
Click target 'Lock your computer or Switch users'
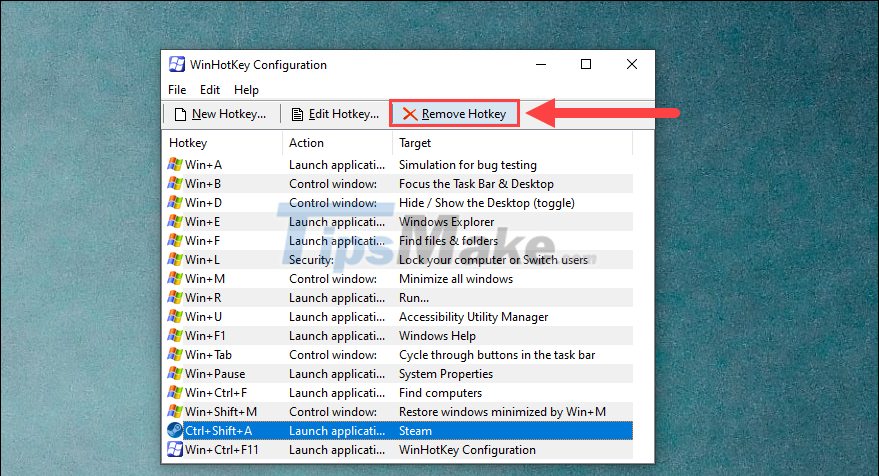click(493, 260)
